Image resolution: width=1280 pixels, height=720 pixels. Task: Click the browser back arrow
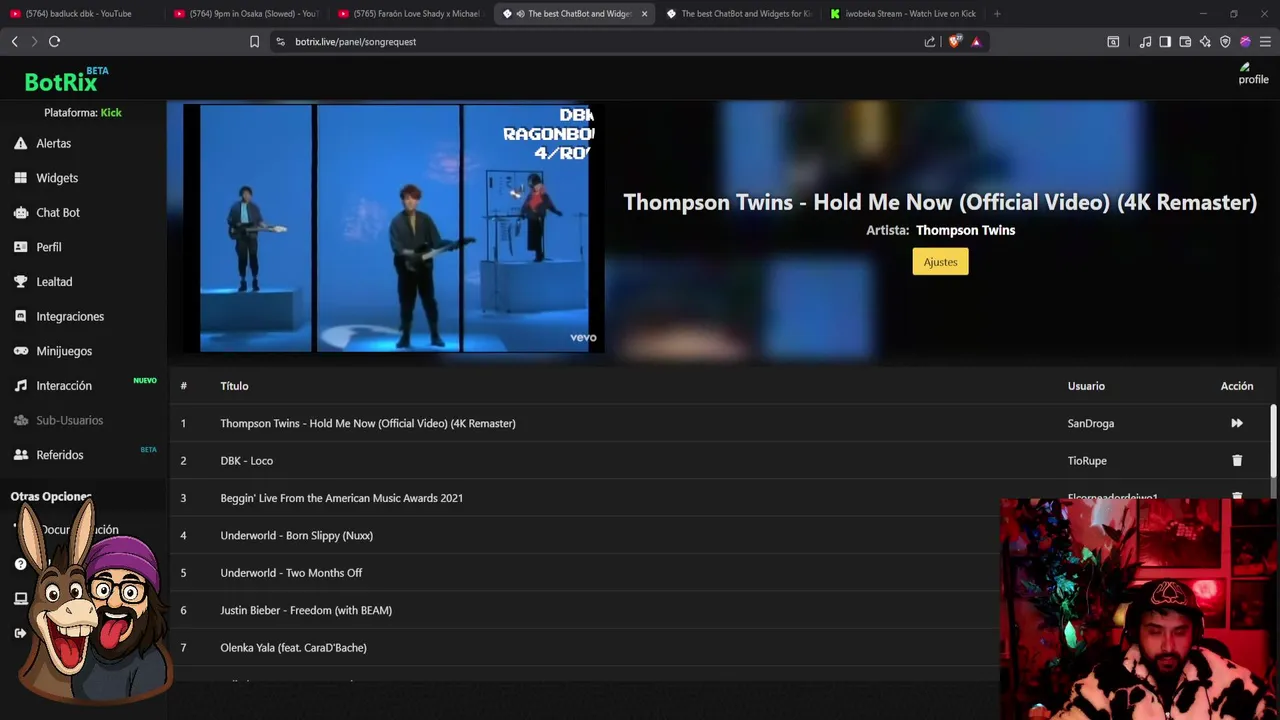coord(14,41)
